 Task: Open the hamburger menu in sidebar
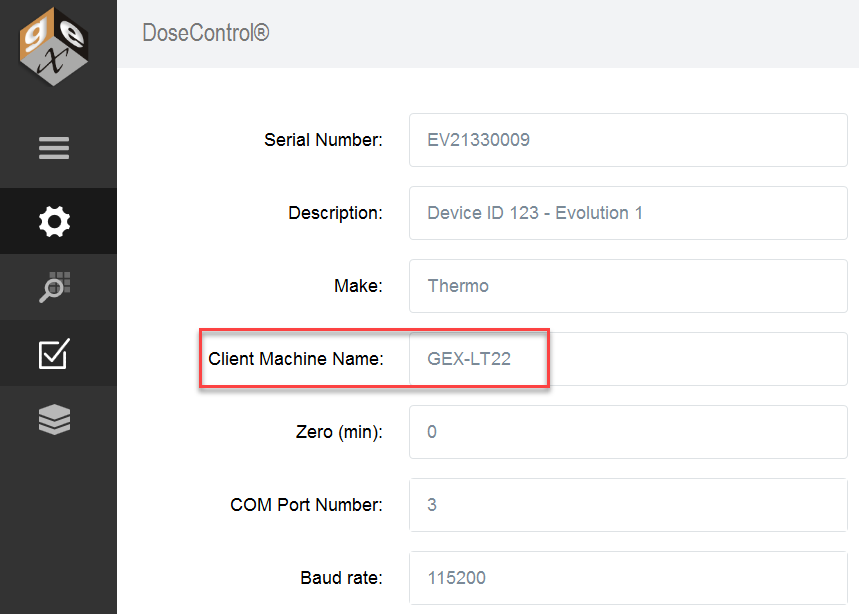pyautogui.click(x=54, y=148)
